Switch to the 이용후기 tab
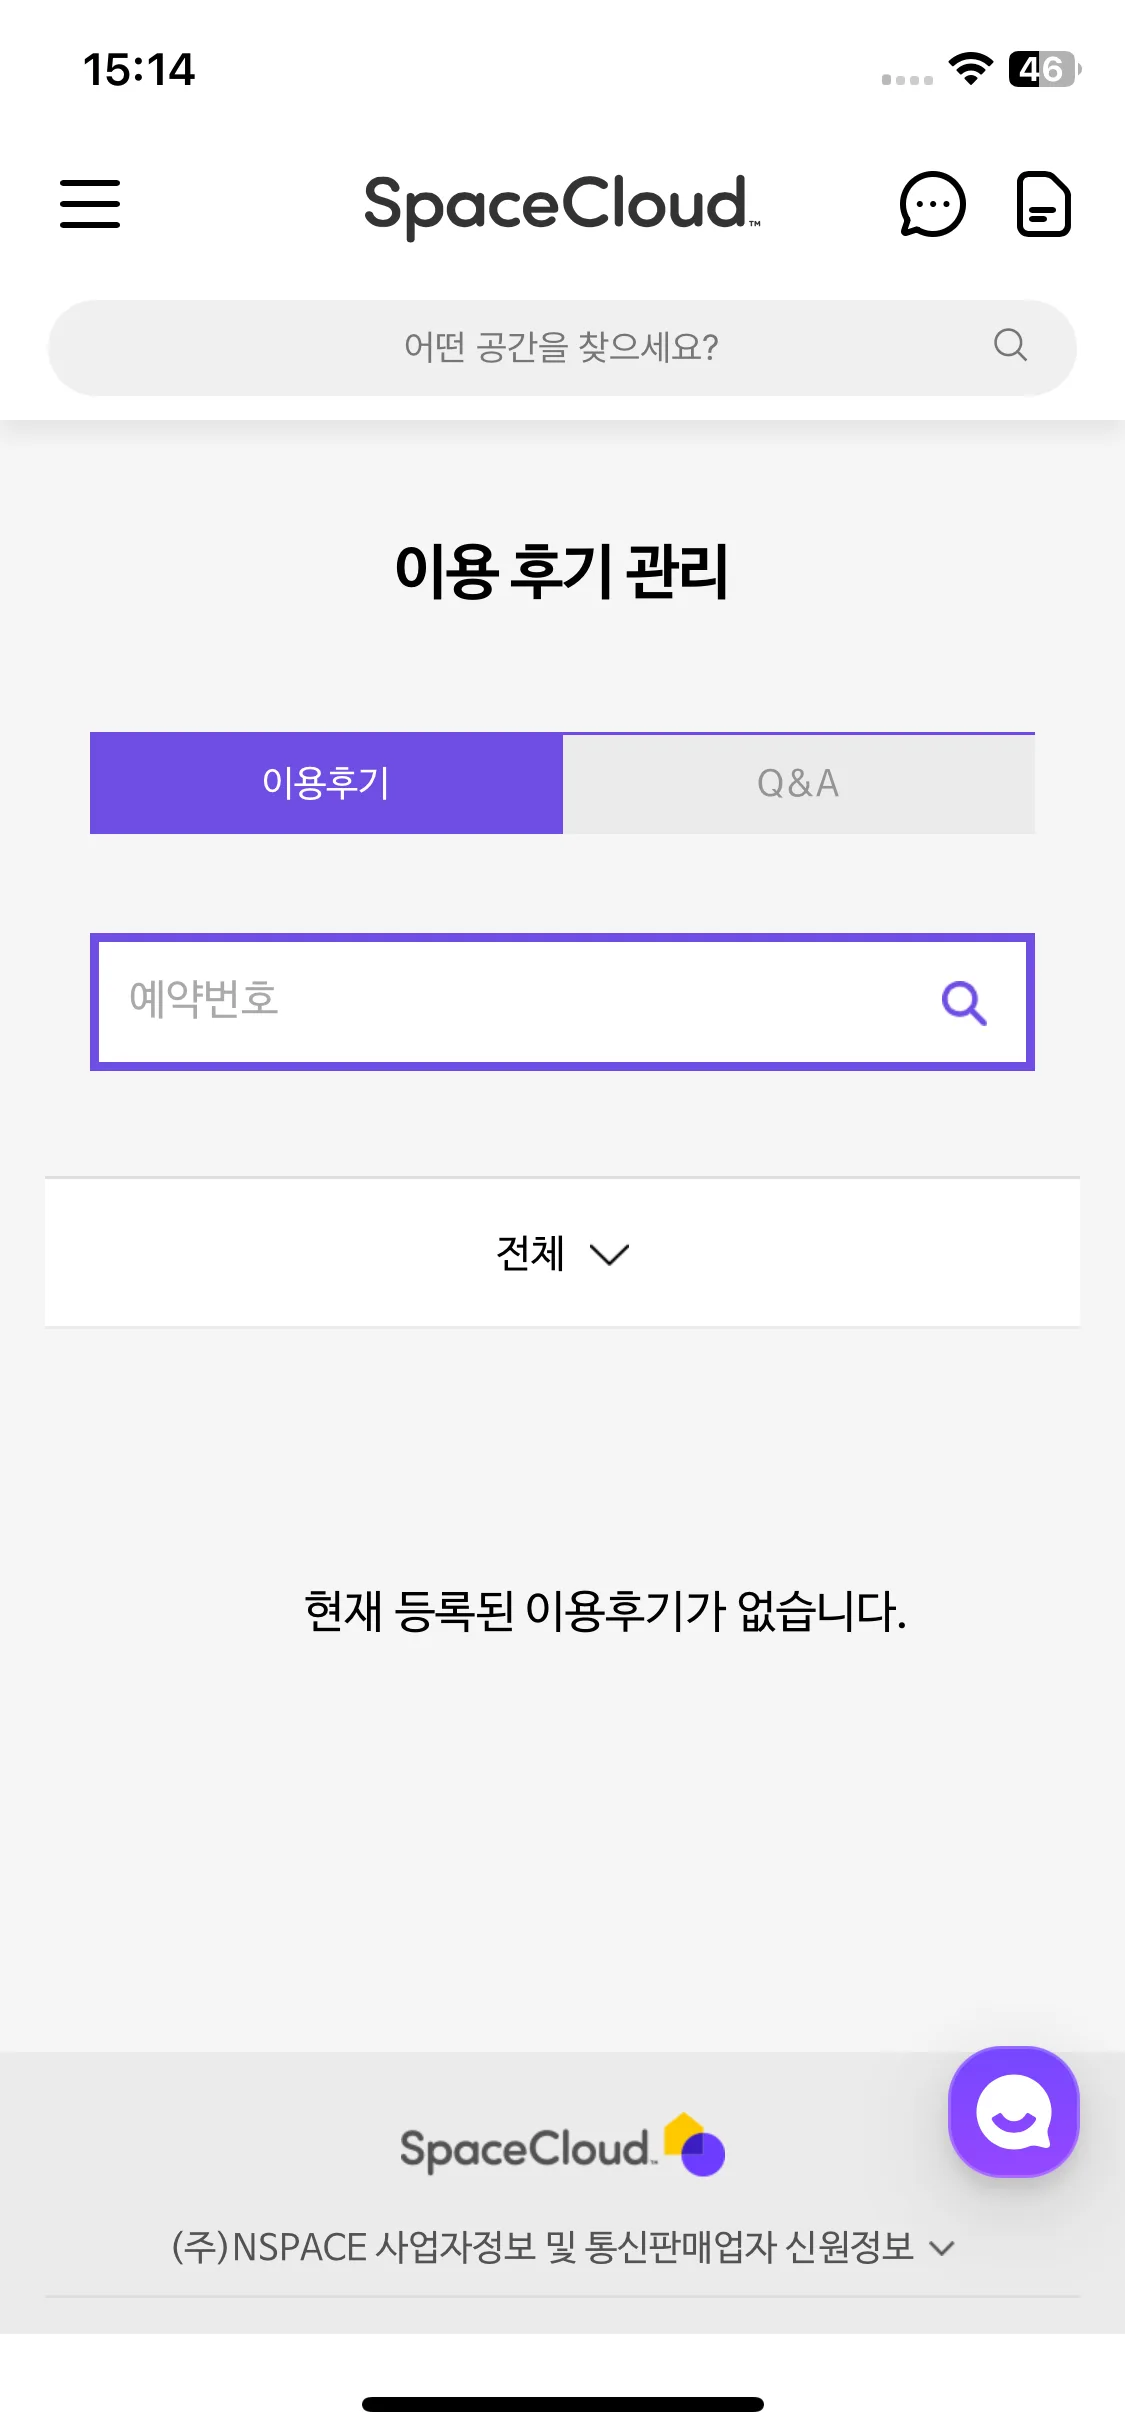Viewport: 1125px width, 2436px height. coord(326,783)
